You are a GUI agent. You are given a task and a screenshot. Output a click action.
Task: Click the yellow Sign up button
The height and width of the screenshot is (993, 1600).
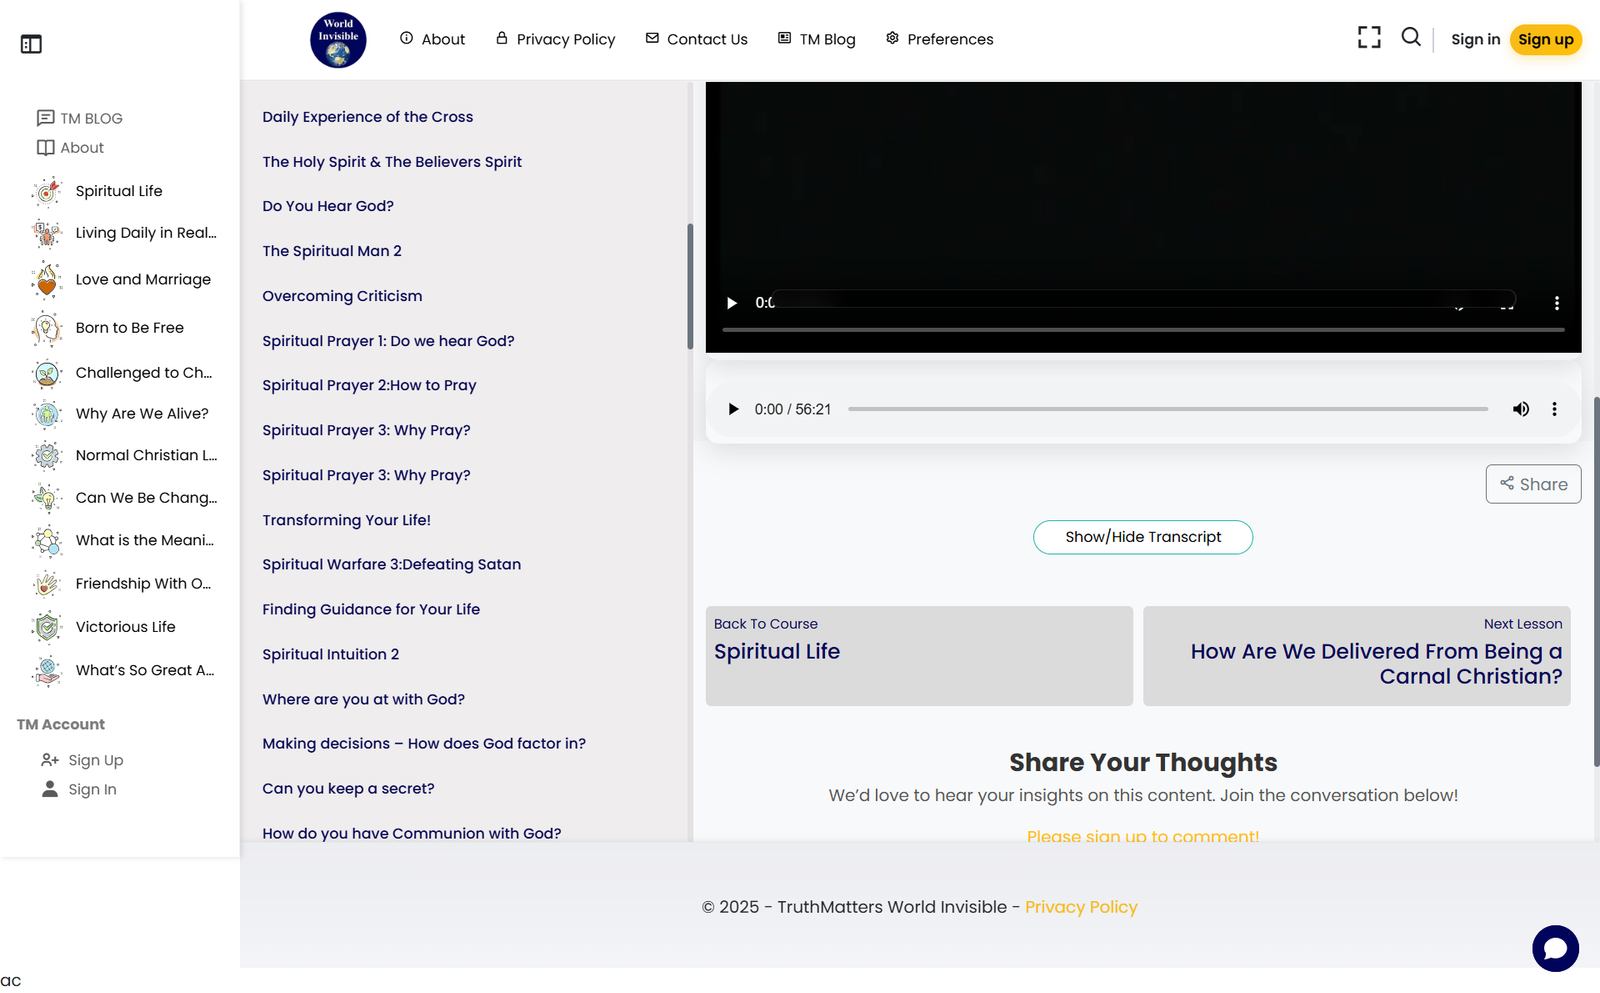1545,39
